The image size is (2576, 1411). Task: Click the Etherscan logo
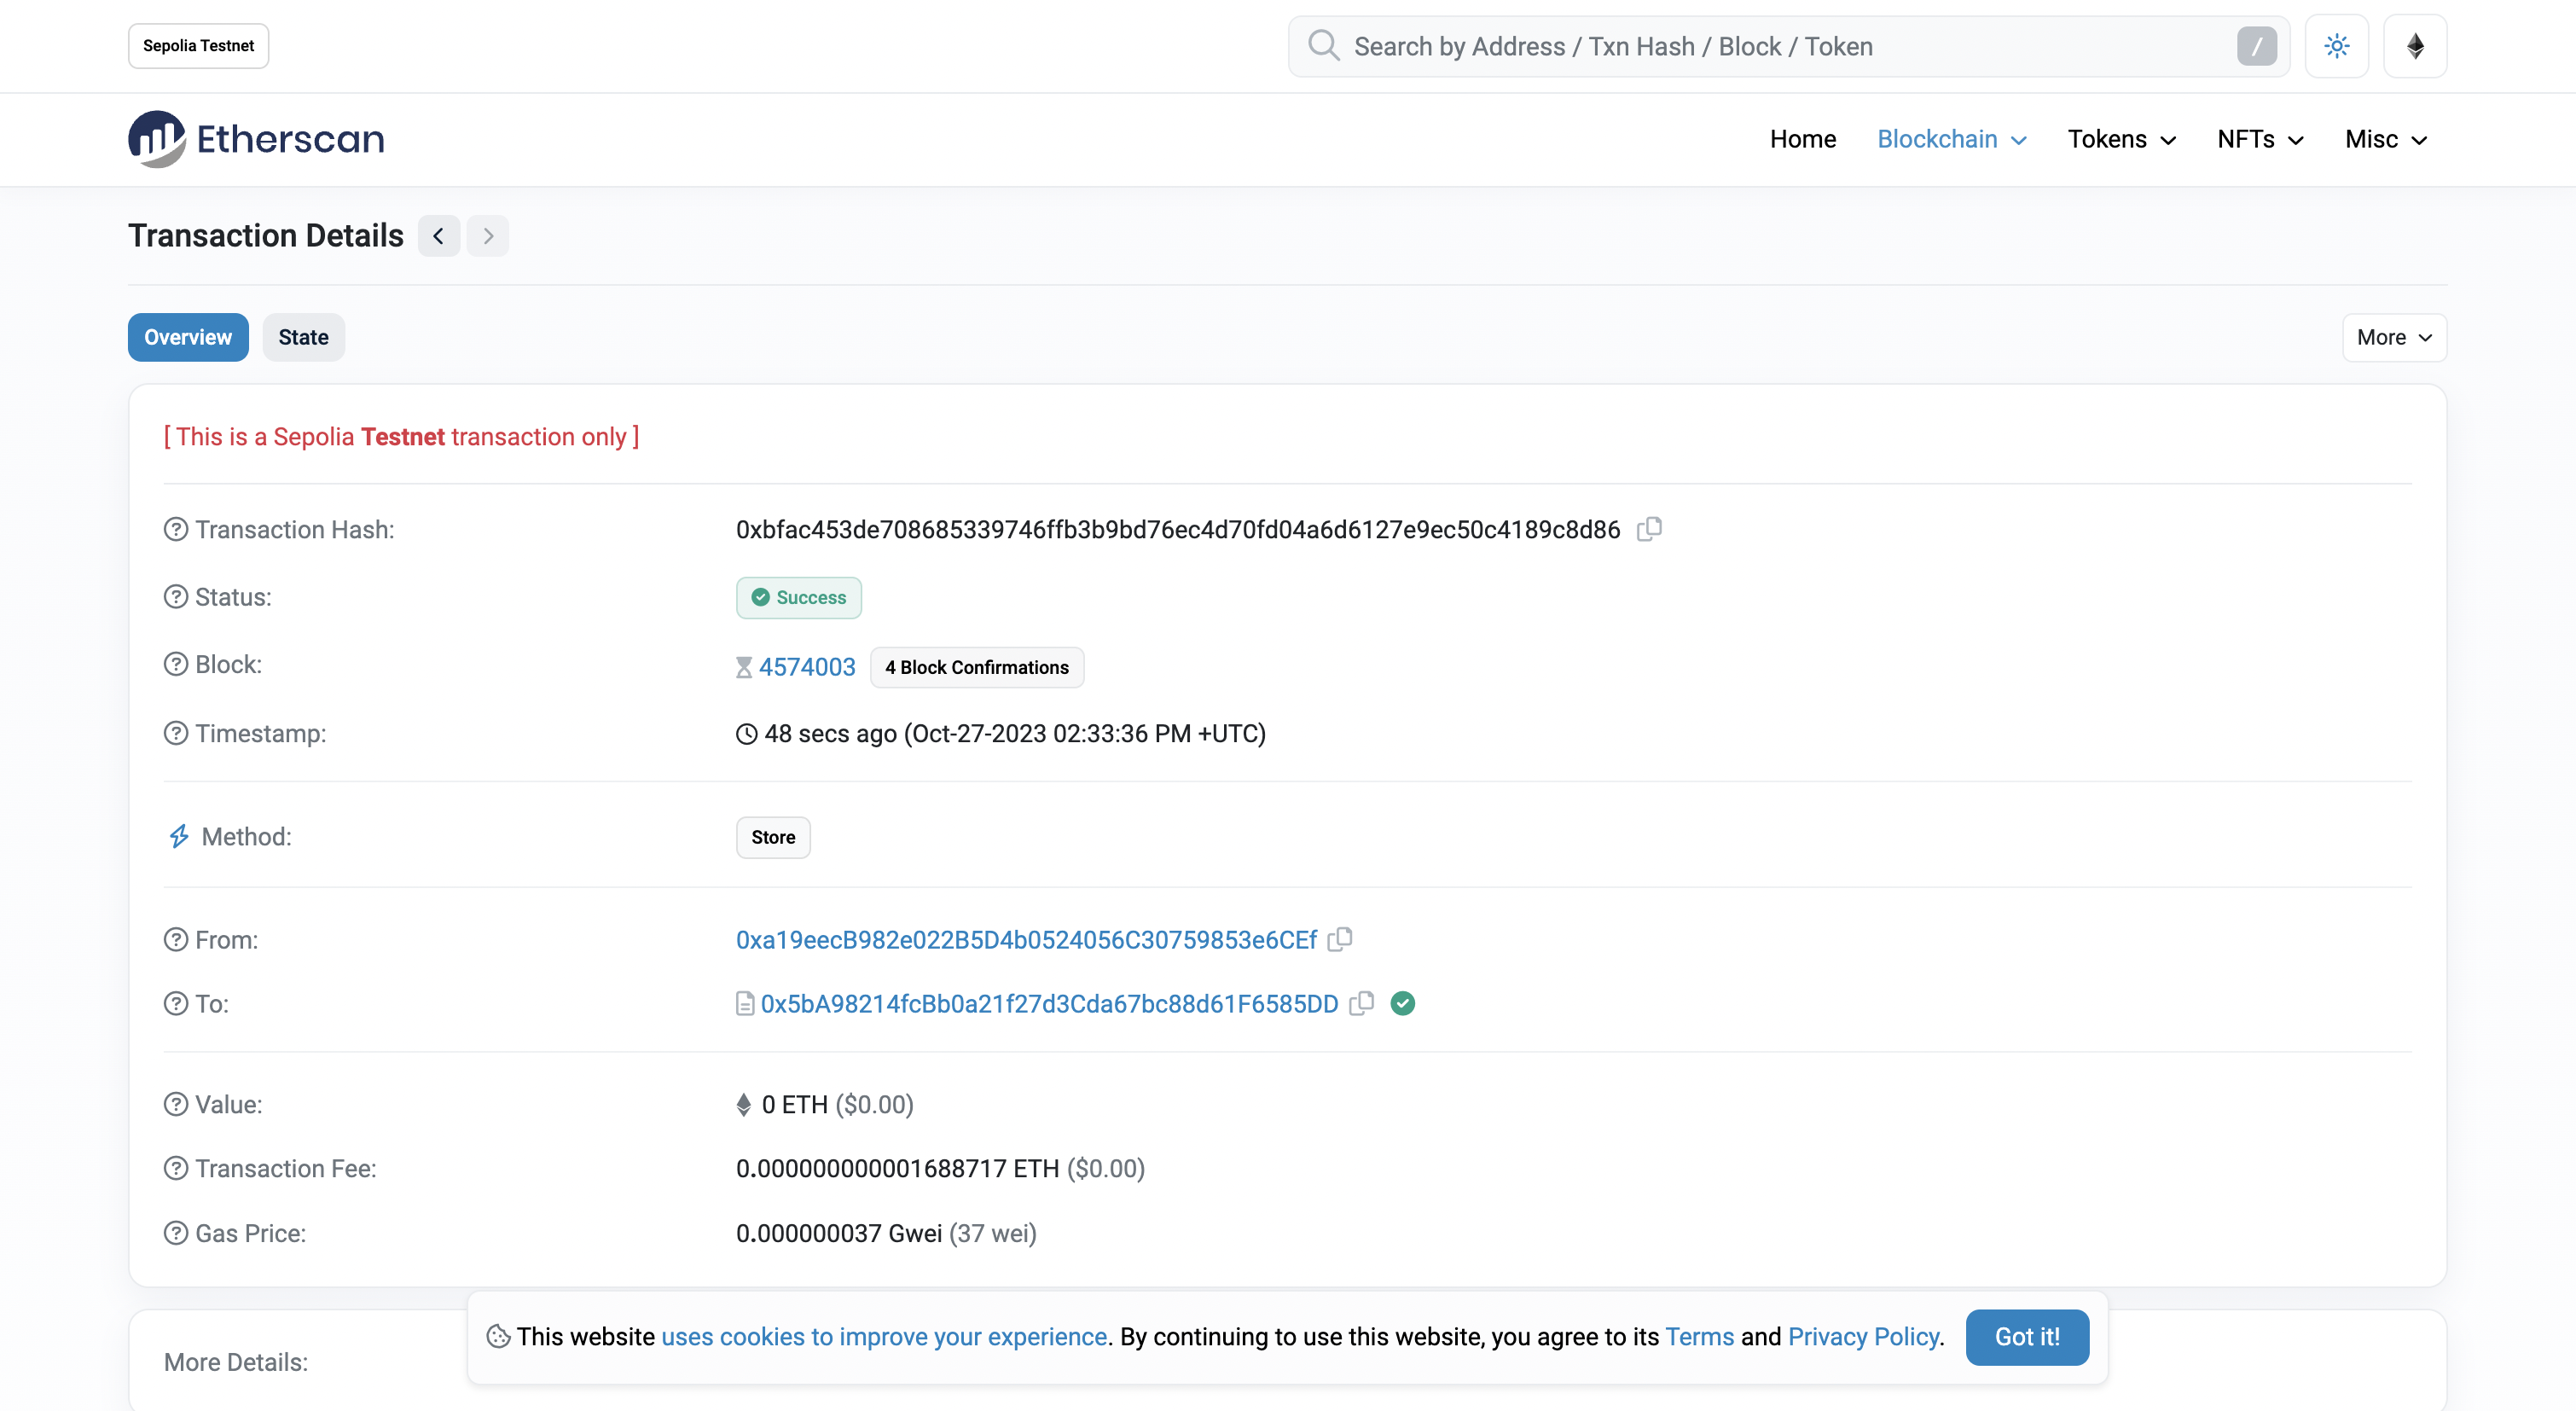pyautogui.click(x=256, y=139)
